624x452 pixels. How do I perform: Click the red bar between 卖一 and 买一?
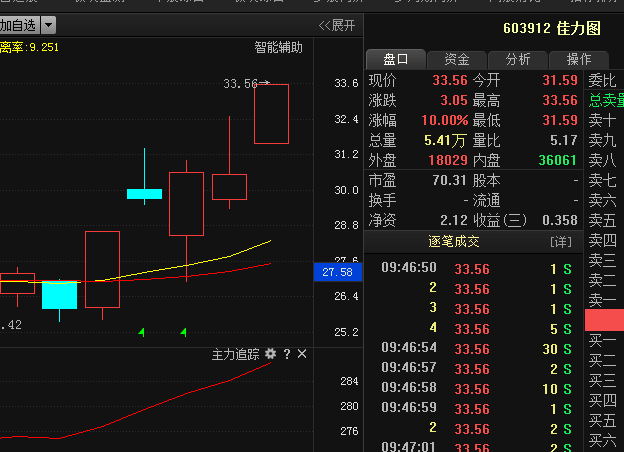[x=604, y=320]
